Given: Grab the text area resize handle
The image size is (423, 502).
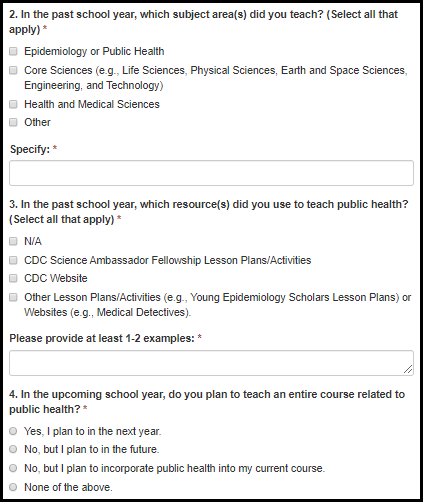Looking at the screenshot, I should [x=408, y=369].
